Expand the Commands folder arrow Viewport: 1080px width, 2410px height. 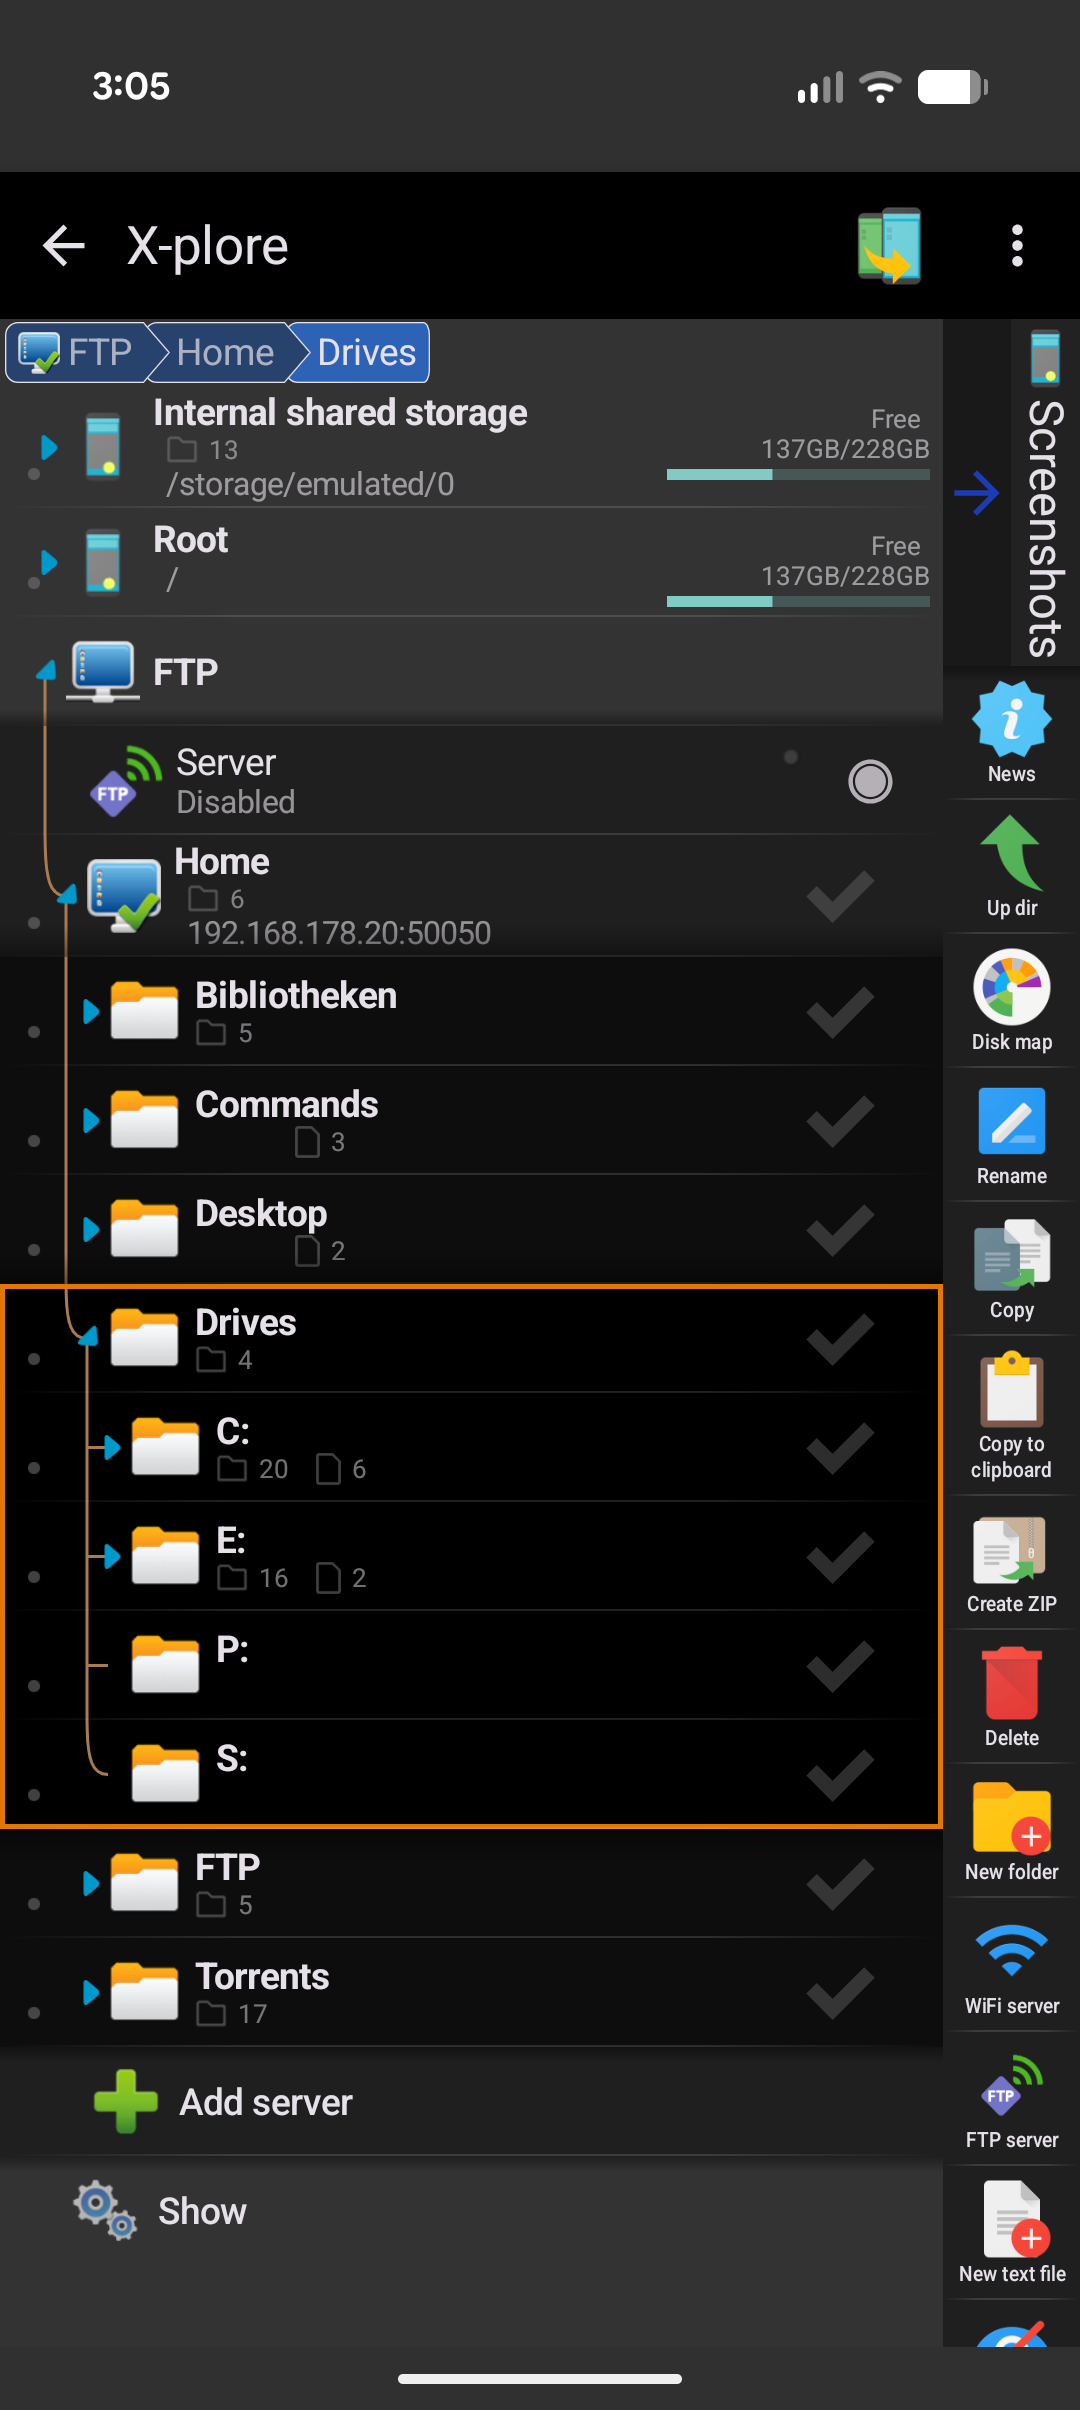91,1120
